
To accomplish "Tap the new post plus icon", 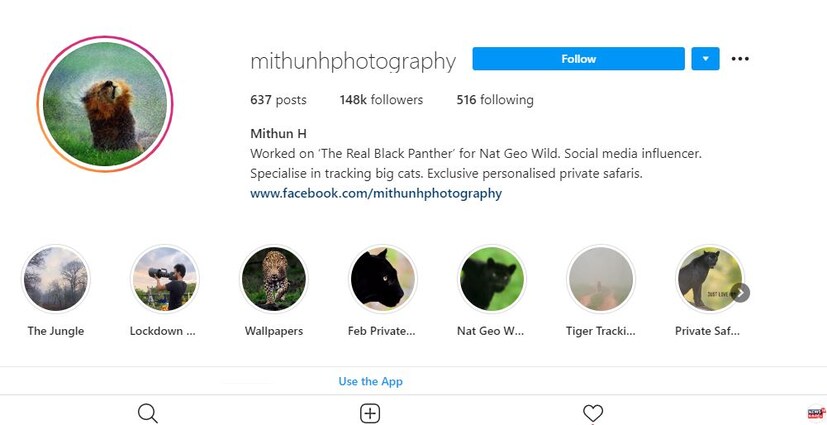I will pyautogui.click(x=370, y=413).
